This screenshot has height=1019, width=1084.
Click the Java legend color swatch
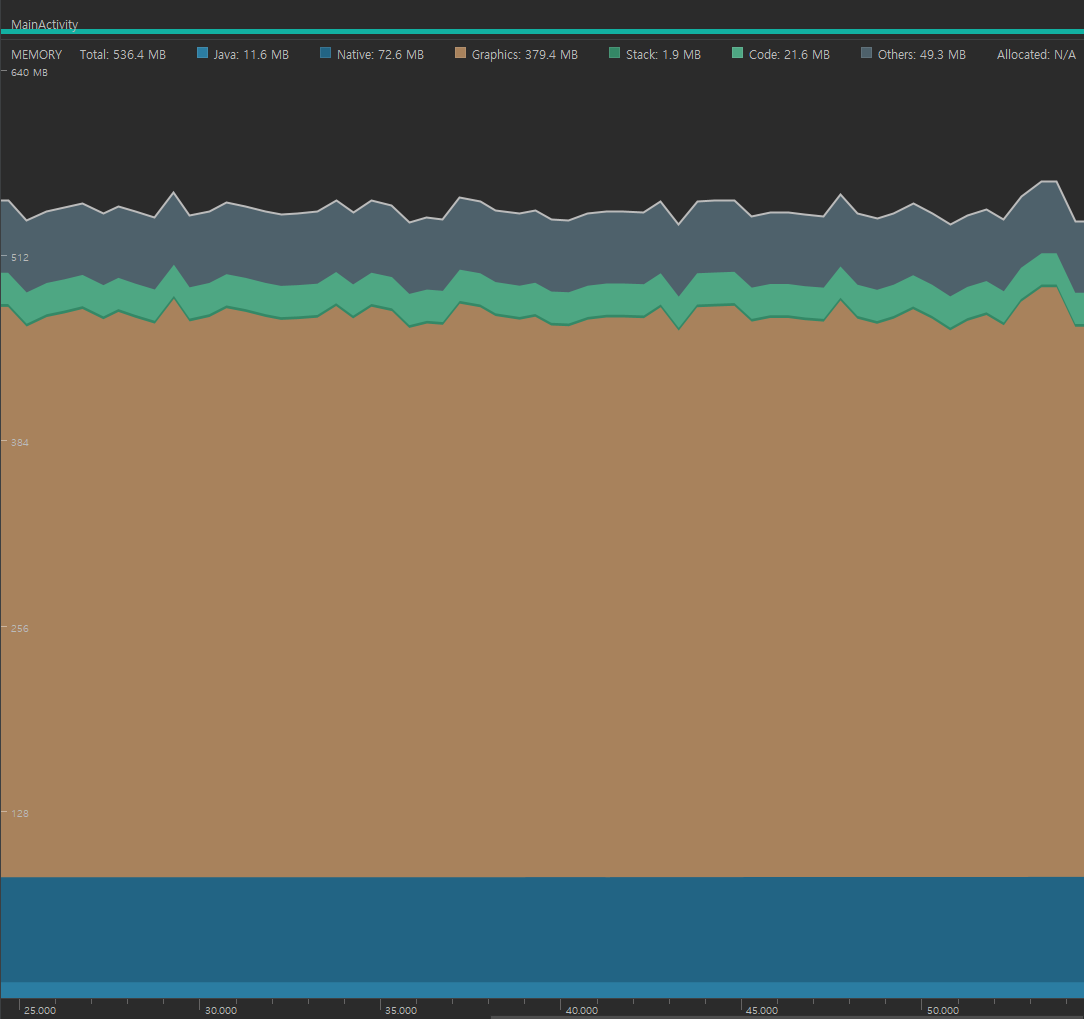click(x=203, y=53)
